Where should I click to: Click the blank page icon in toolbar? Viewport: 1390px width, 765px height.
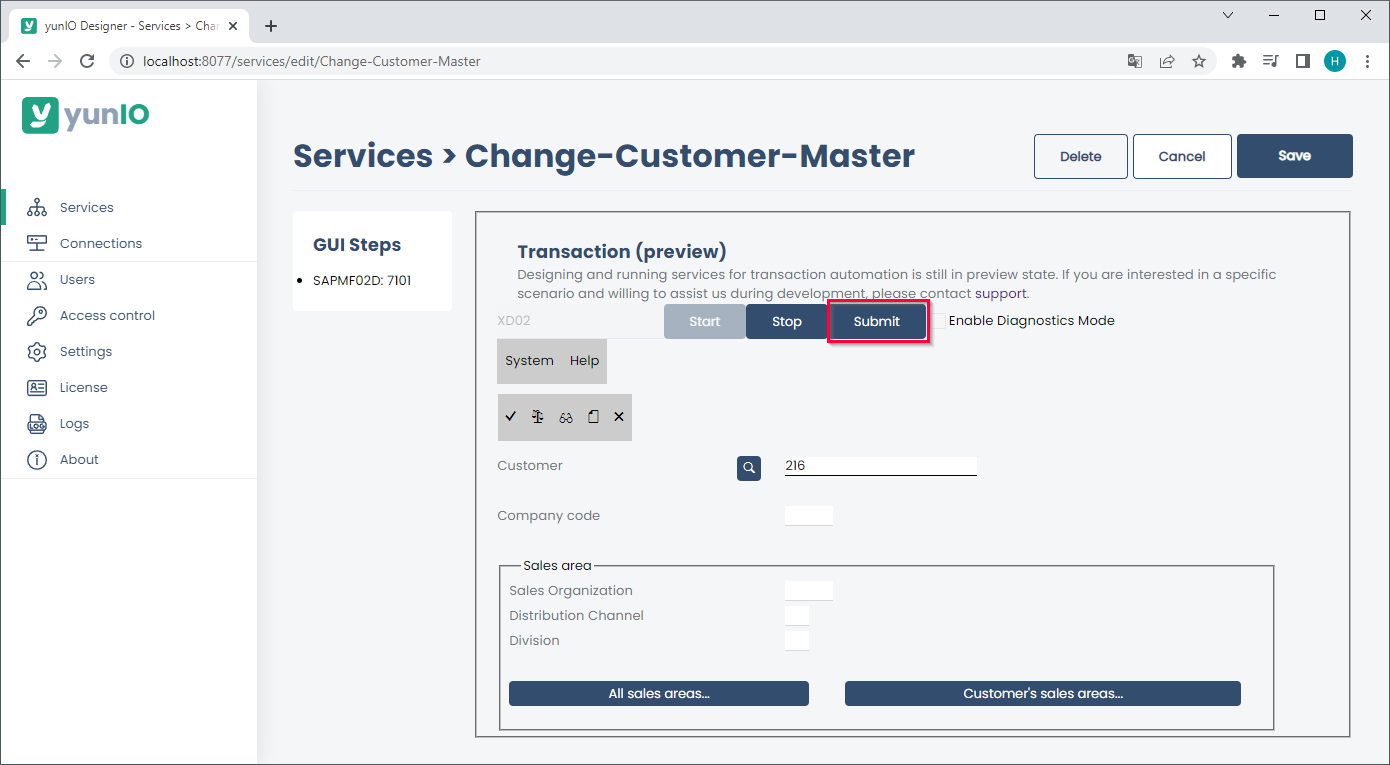click(x=593, y=417)
